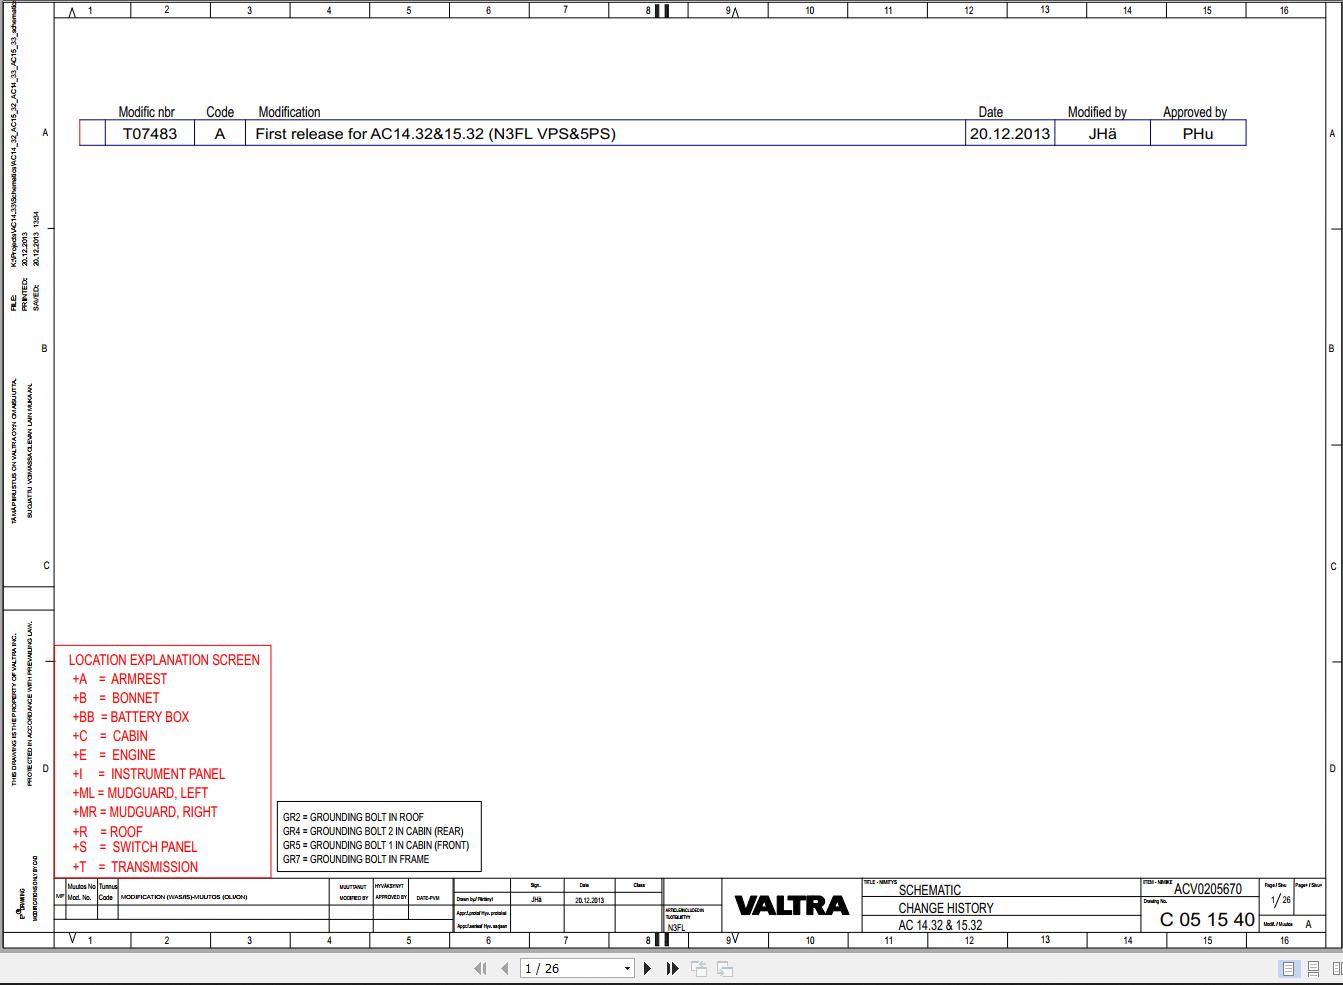
Task: Click the code cell A in change history
Action: click(x=220, y=133)
